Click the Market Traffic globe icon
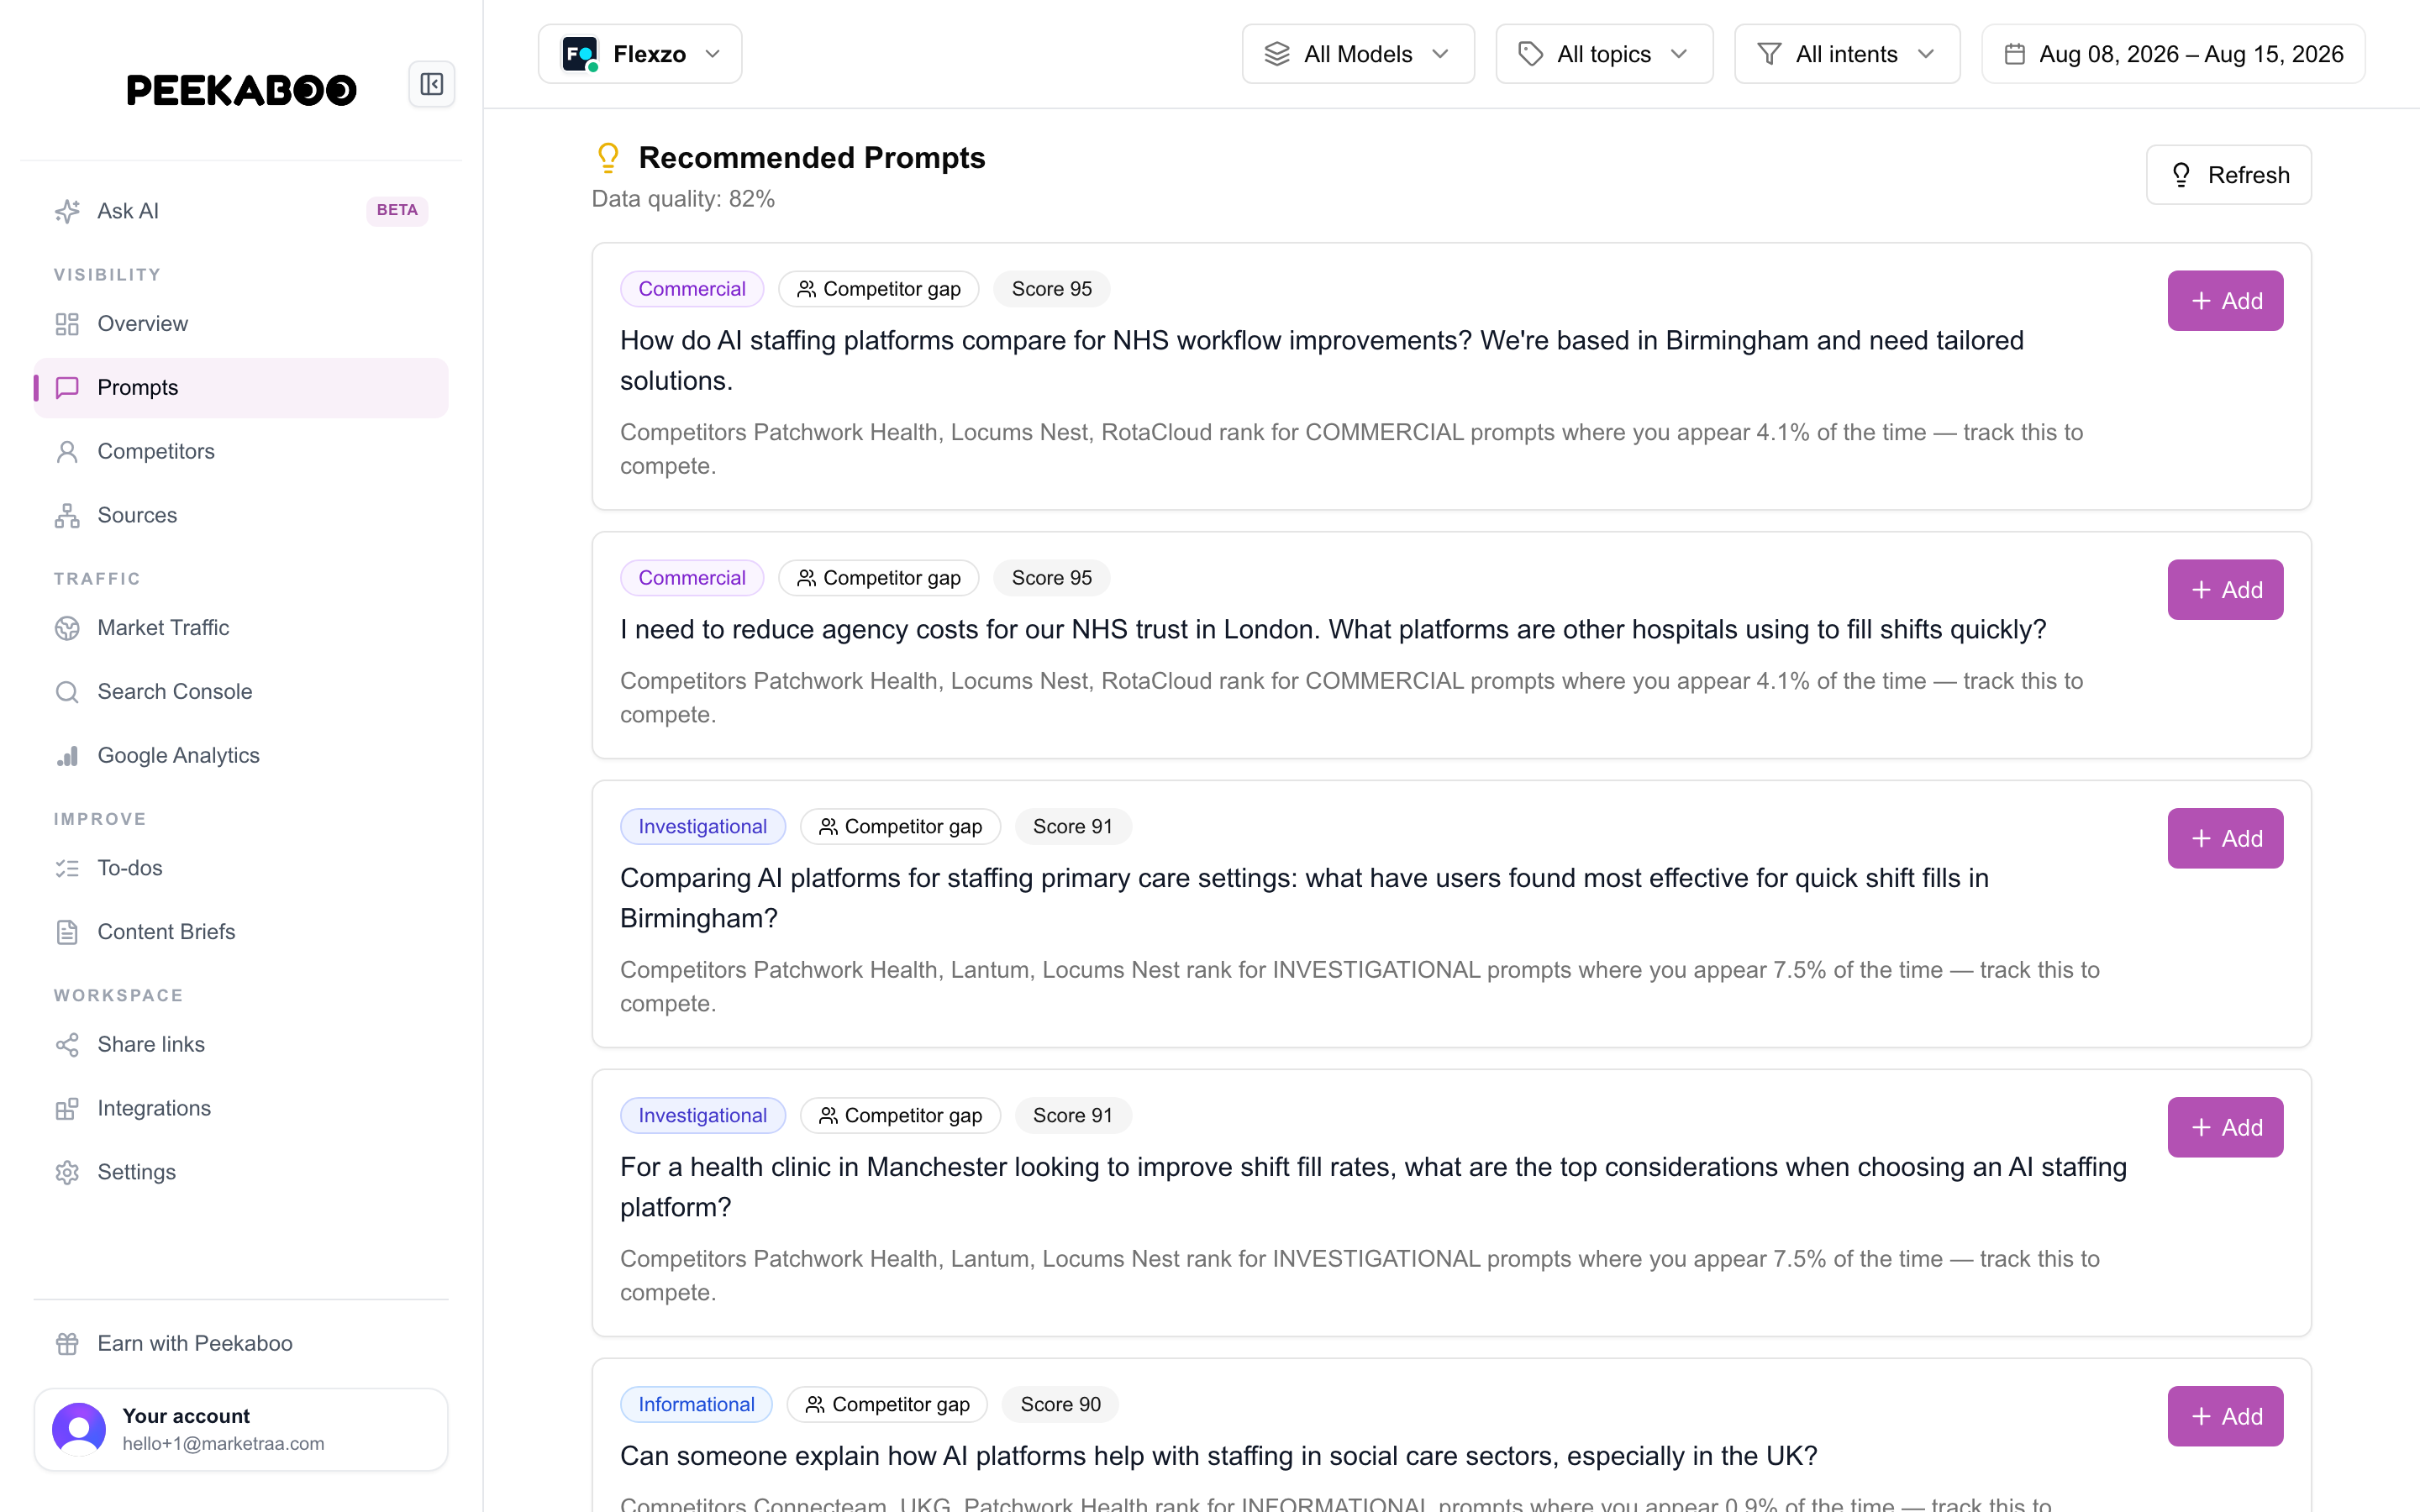The height and width of the screenshot is (1512, 2420). pyautogui.click(x=67, y=628)
